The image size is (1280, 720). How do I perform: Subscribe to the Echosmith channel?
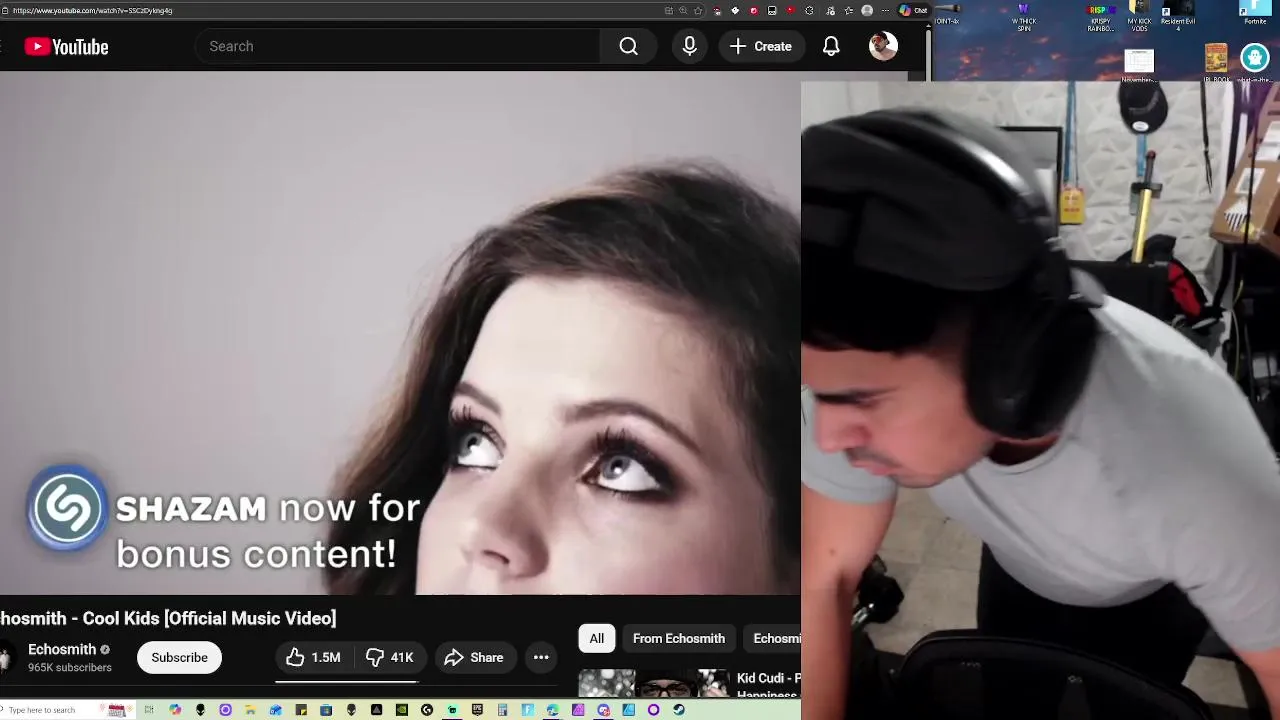coord(180,657)
